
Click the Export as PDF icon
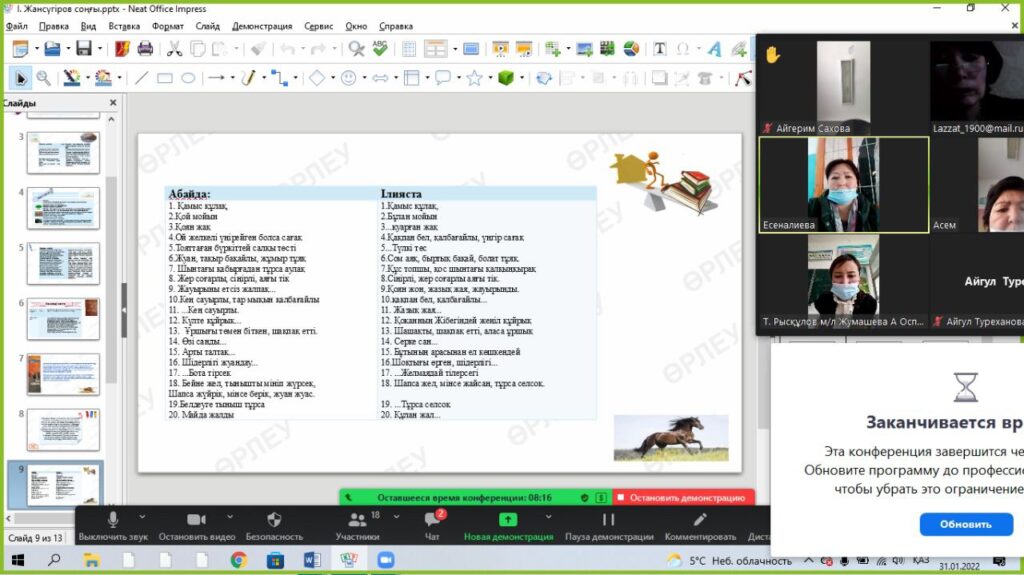click(122, 48)
